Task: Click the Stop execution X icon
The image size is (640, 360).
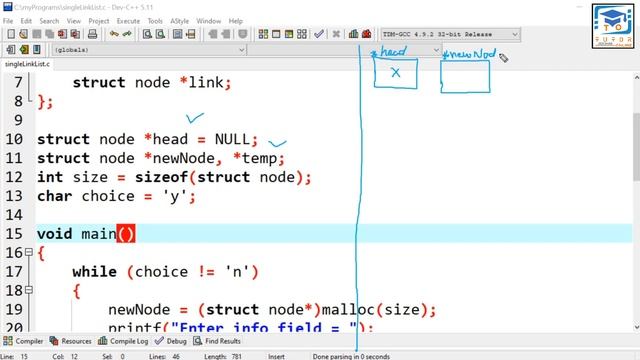Action: click(336, 34)
